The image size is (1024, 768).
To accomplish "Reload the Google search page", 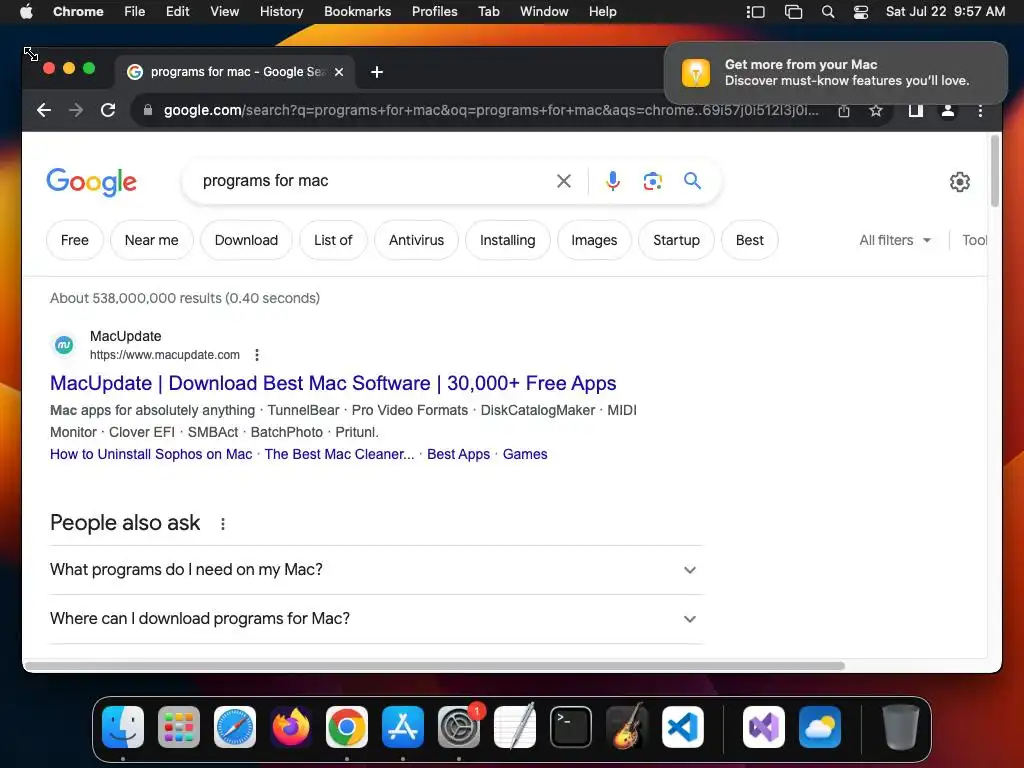I will [x=108, y=110].
